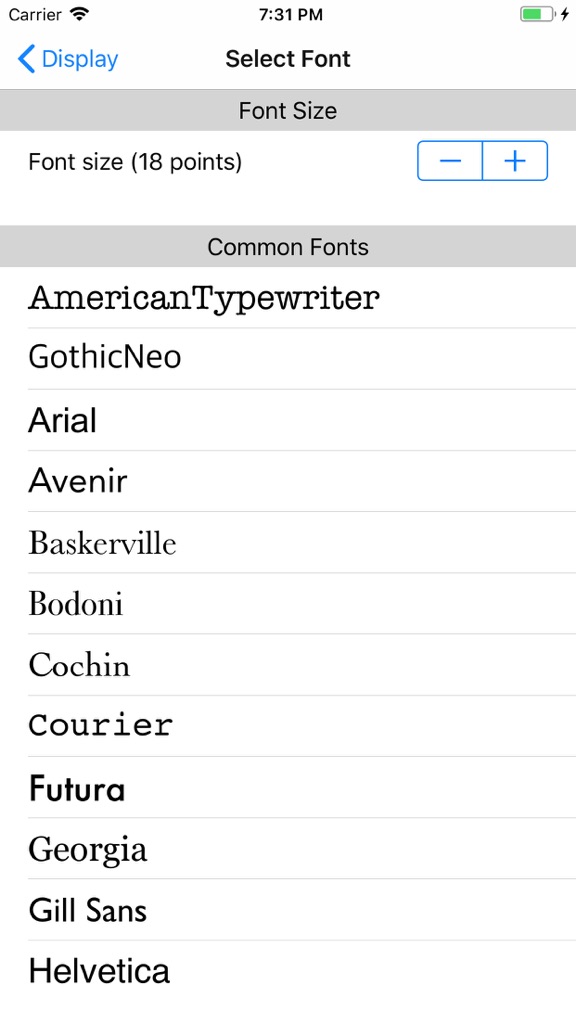
Task: Increase font size with plus button
Action: coord(515,161)
